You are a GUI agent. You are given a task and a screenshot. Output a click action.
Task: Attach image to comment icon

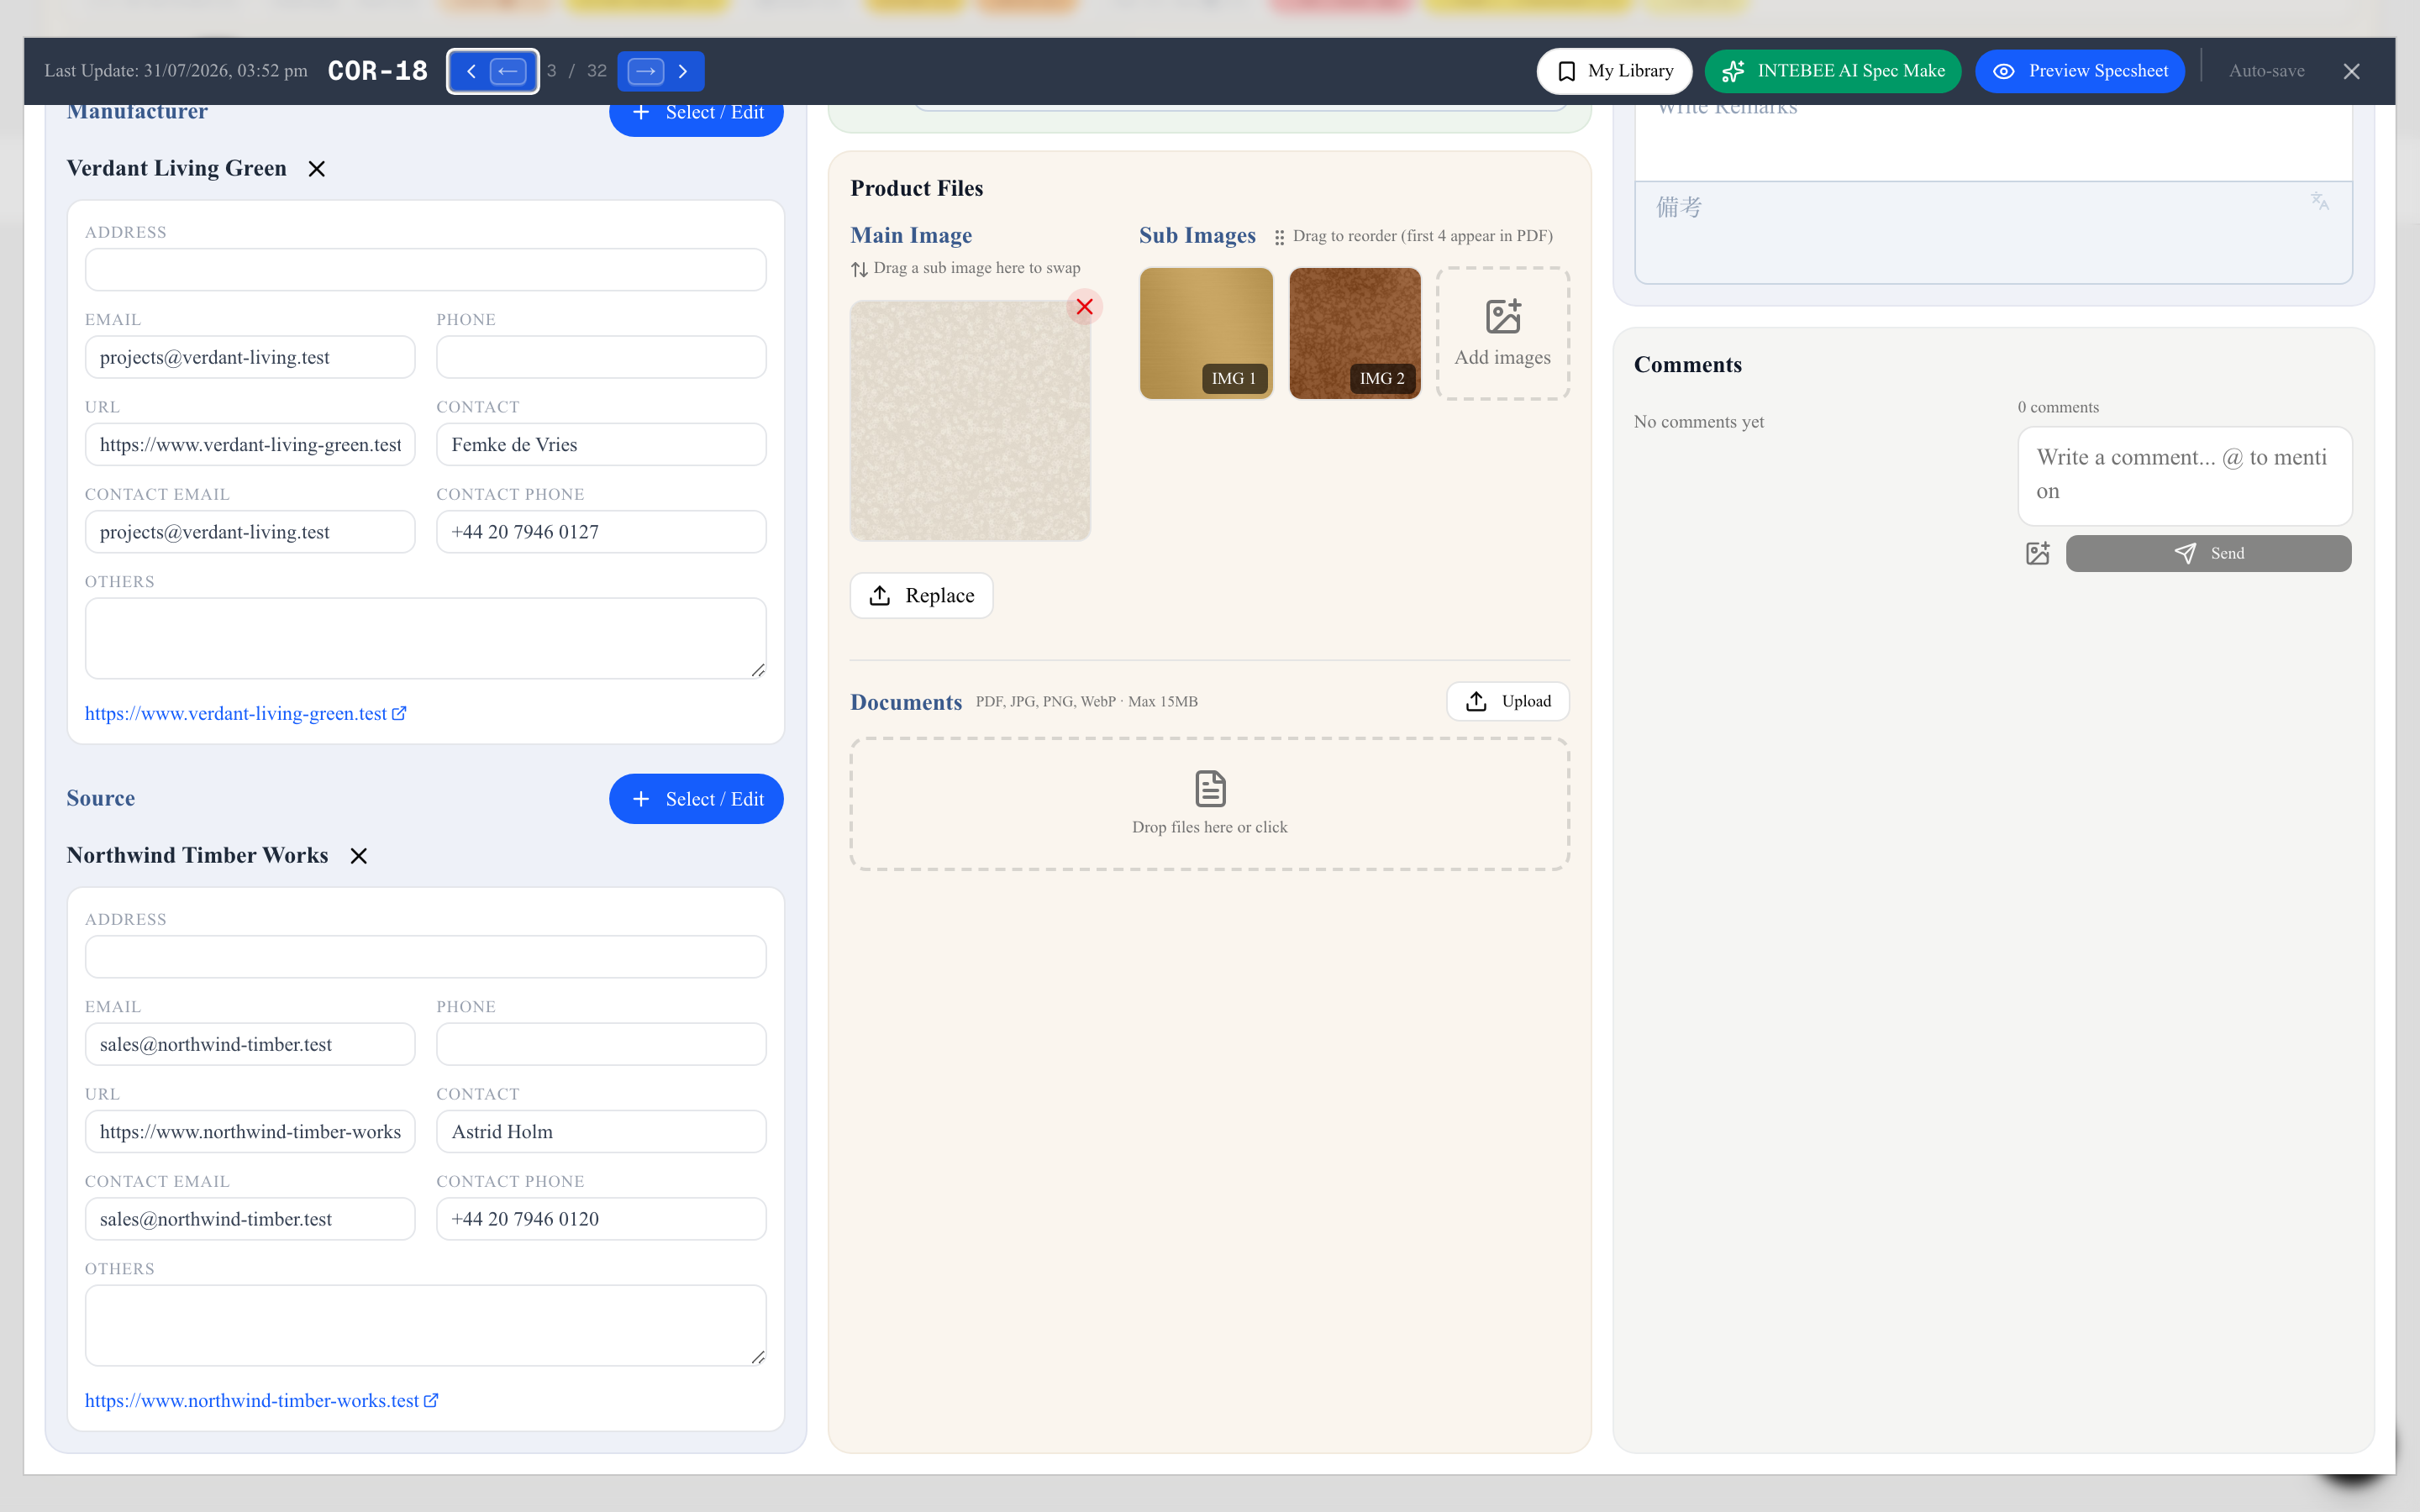point(2037,553)
